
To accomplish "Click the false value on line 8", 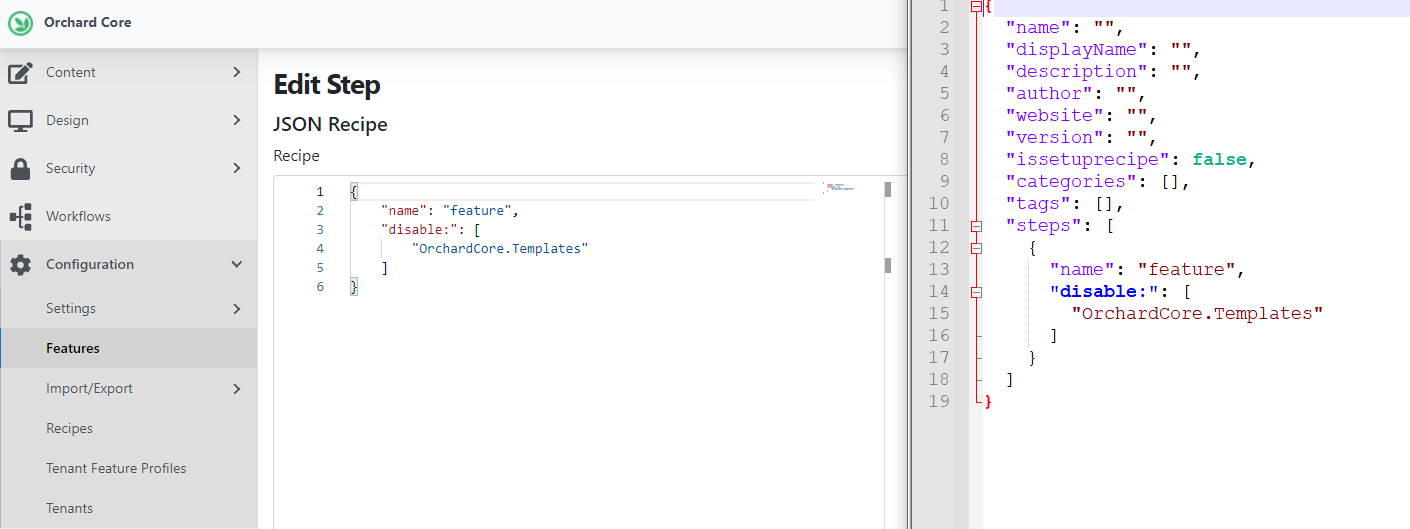I will click(x=1218, y=159).
